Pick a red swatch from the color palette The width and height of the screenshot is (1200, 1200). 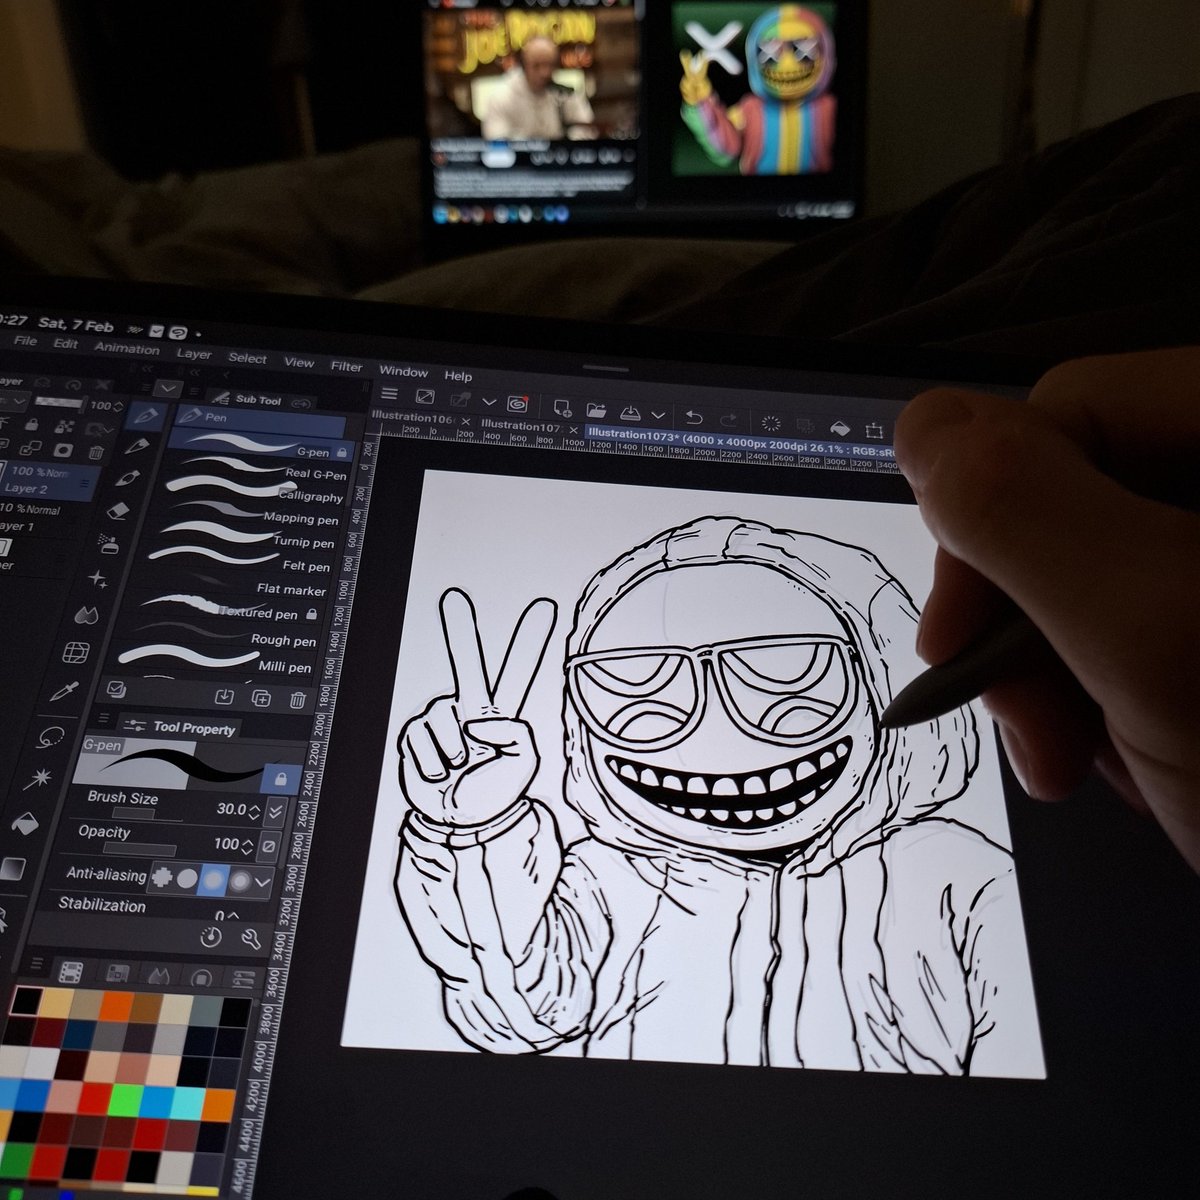pos(93,1098)
